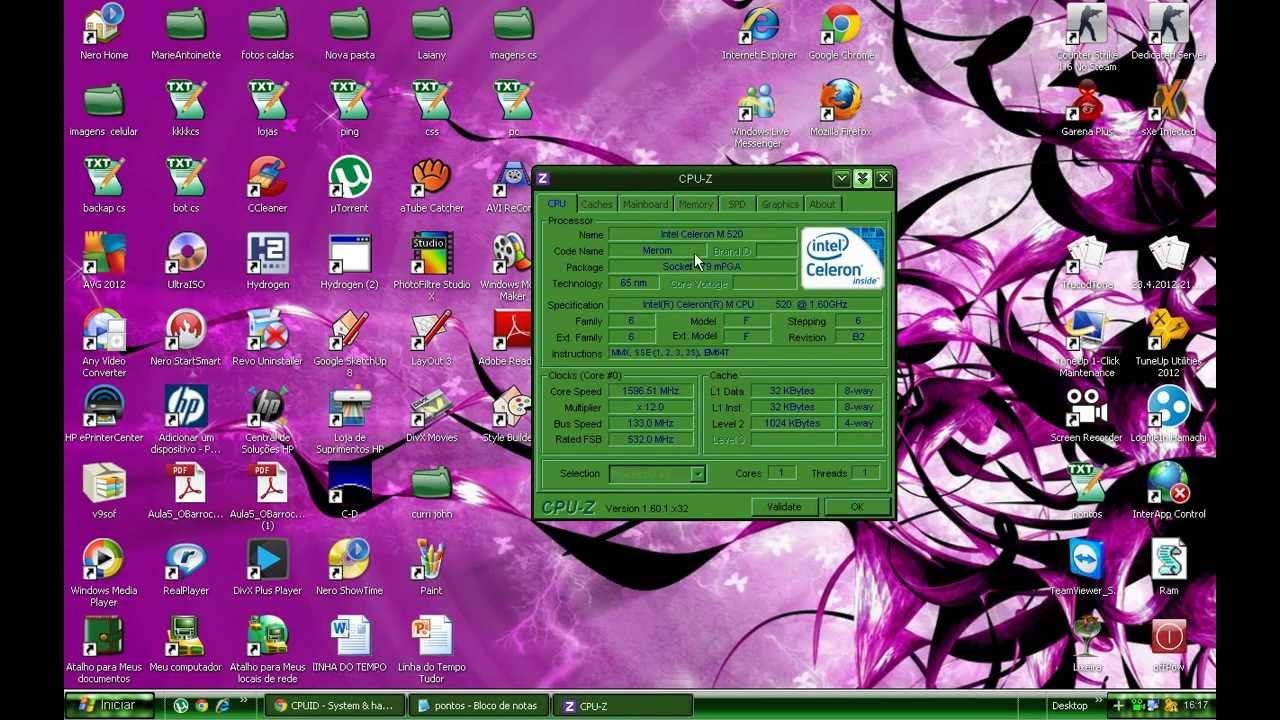Open the Memory tab in CPU-Z
This screenshot has width=1280, height=720.
695,204
